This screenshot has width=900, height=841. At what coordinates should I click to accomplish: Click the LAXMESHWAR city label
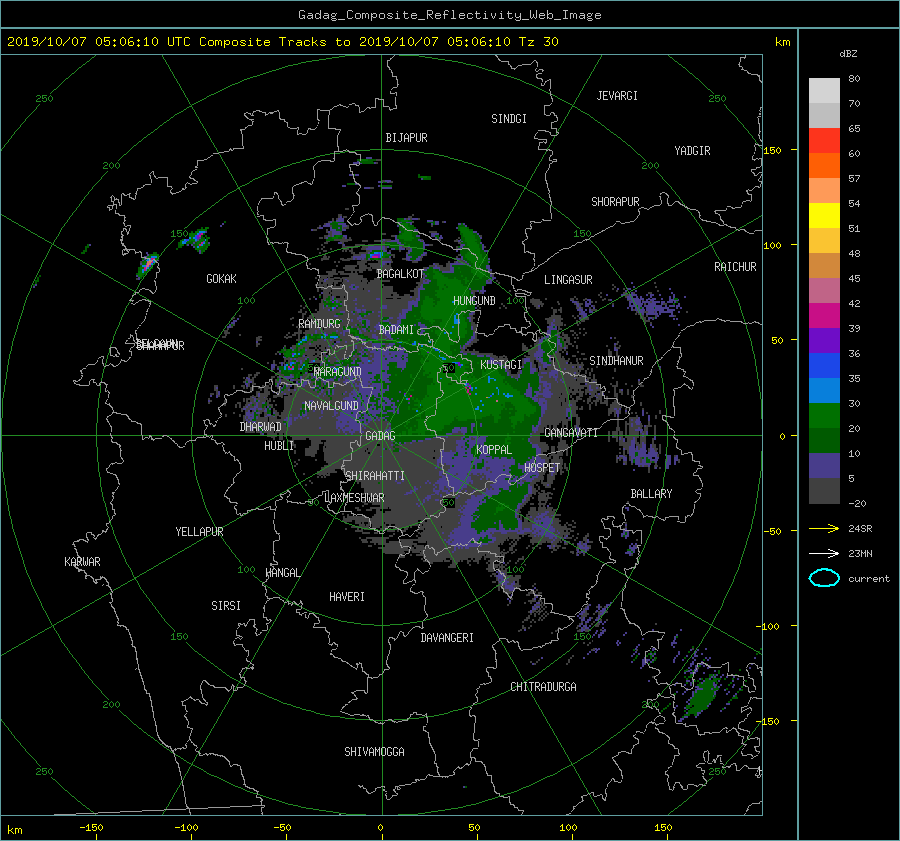pyautogui.click(x=354, y=498)
